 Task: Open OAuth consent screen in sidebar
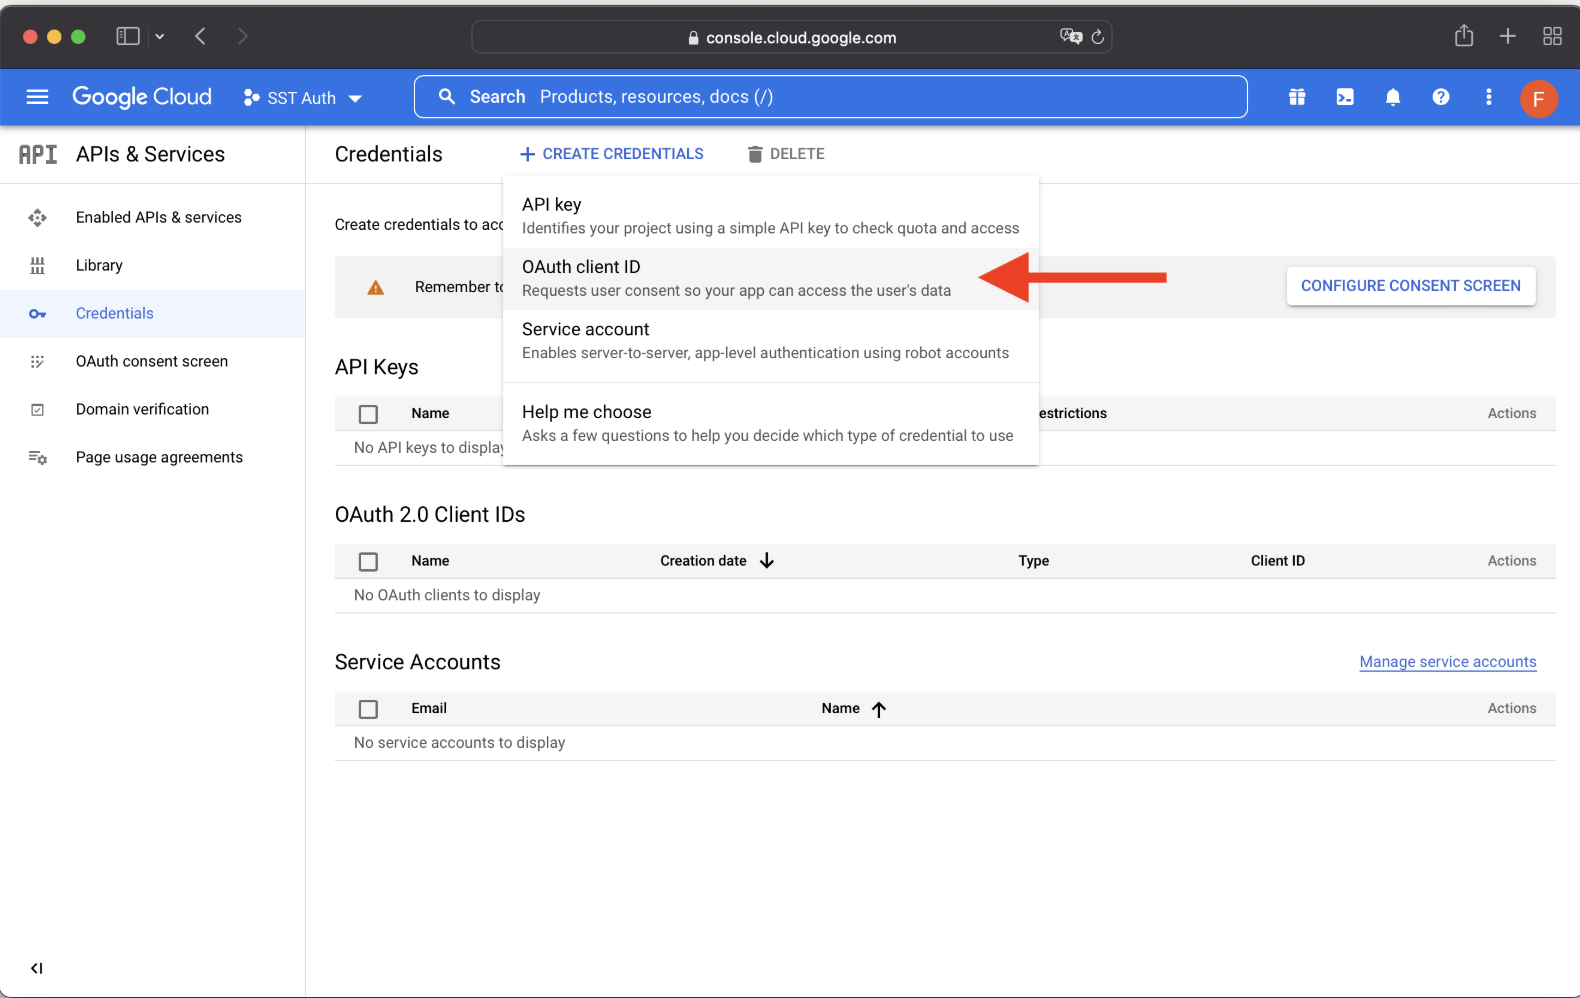pos(152,361)
